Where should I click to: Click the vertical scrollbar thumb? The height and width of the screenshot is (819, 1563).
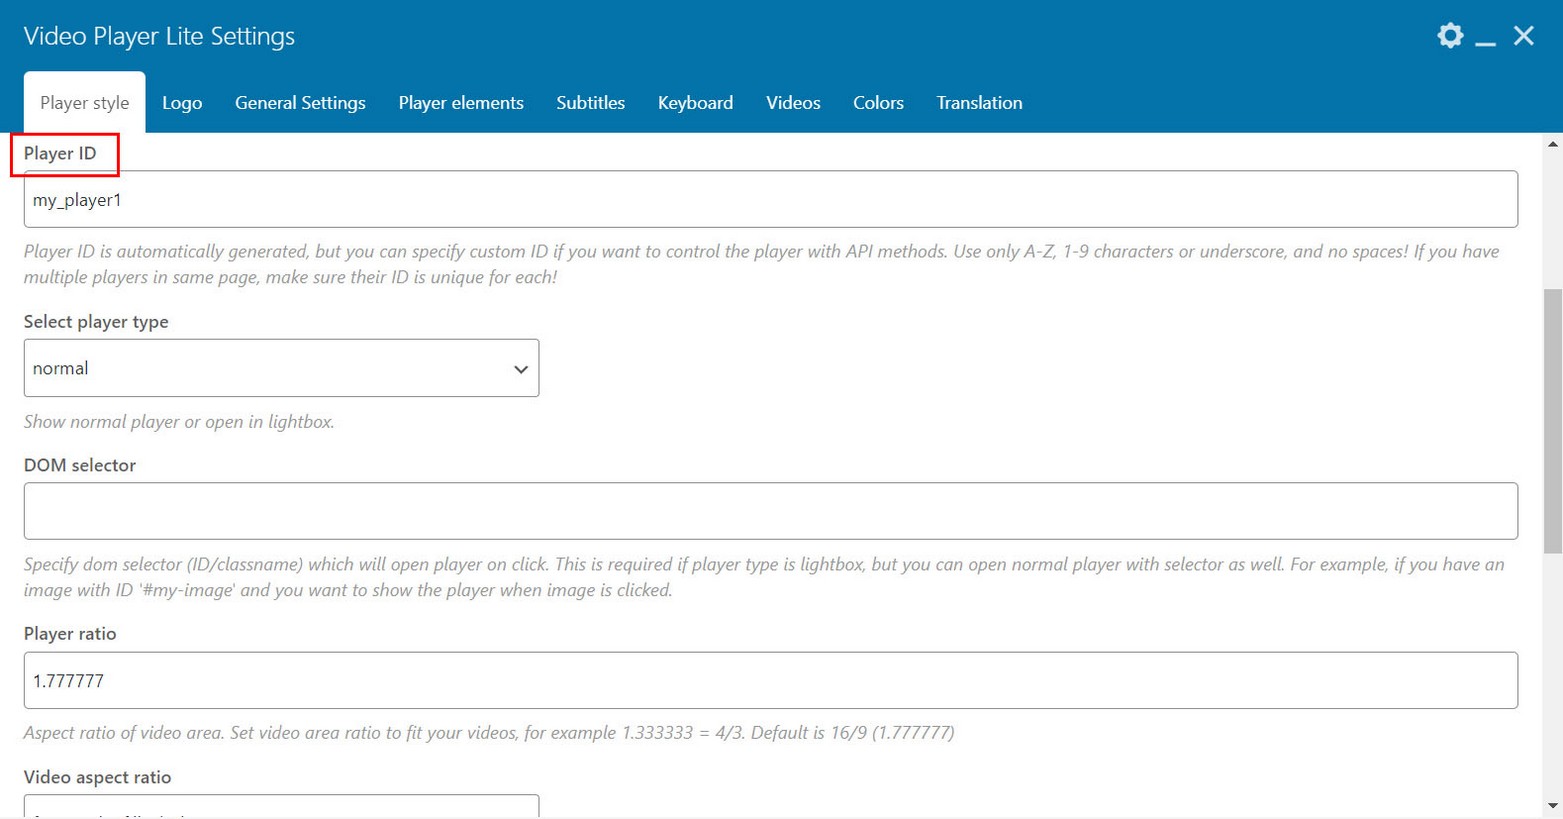pyautogui.click(x=1552, y=420)
